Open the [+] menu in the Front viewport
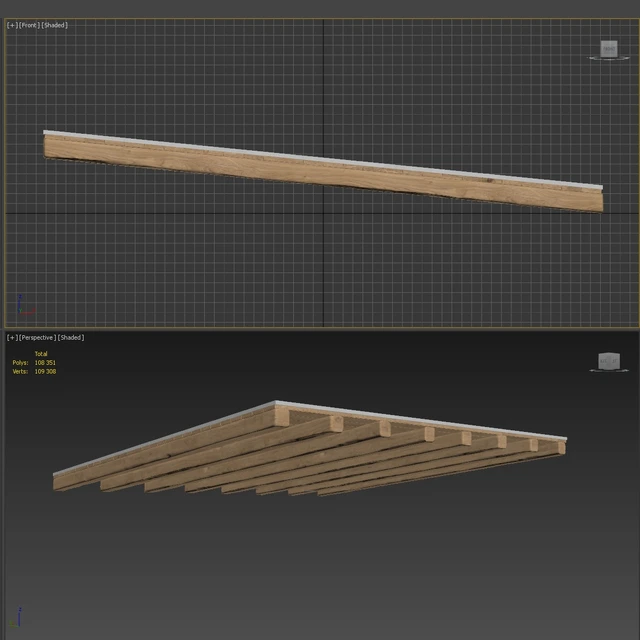Viewport: 640px width, 640px height. [x=12, y=25]
